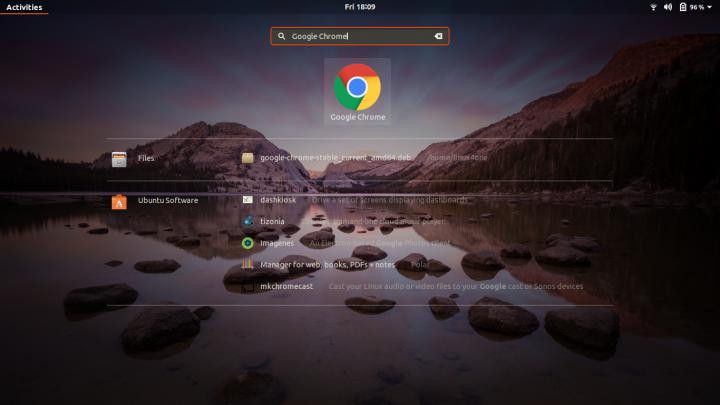Viewport: 720px width, 405px height.
Task: Click the Polar manager app icon
Action: (x=248, y=264)
